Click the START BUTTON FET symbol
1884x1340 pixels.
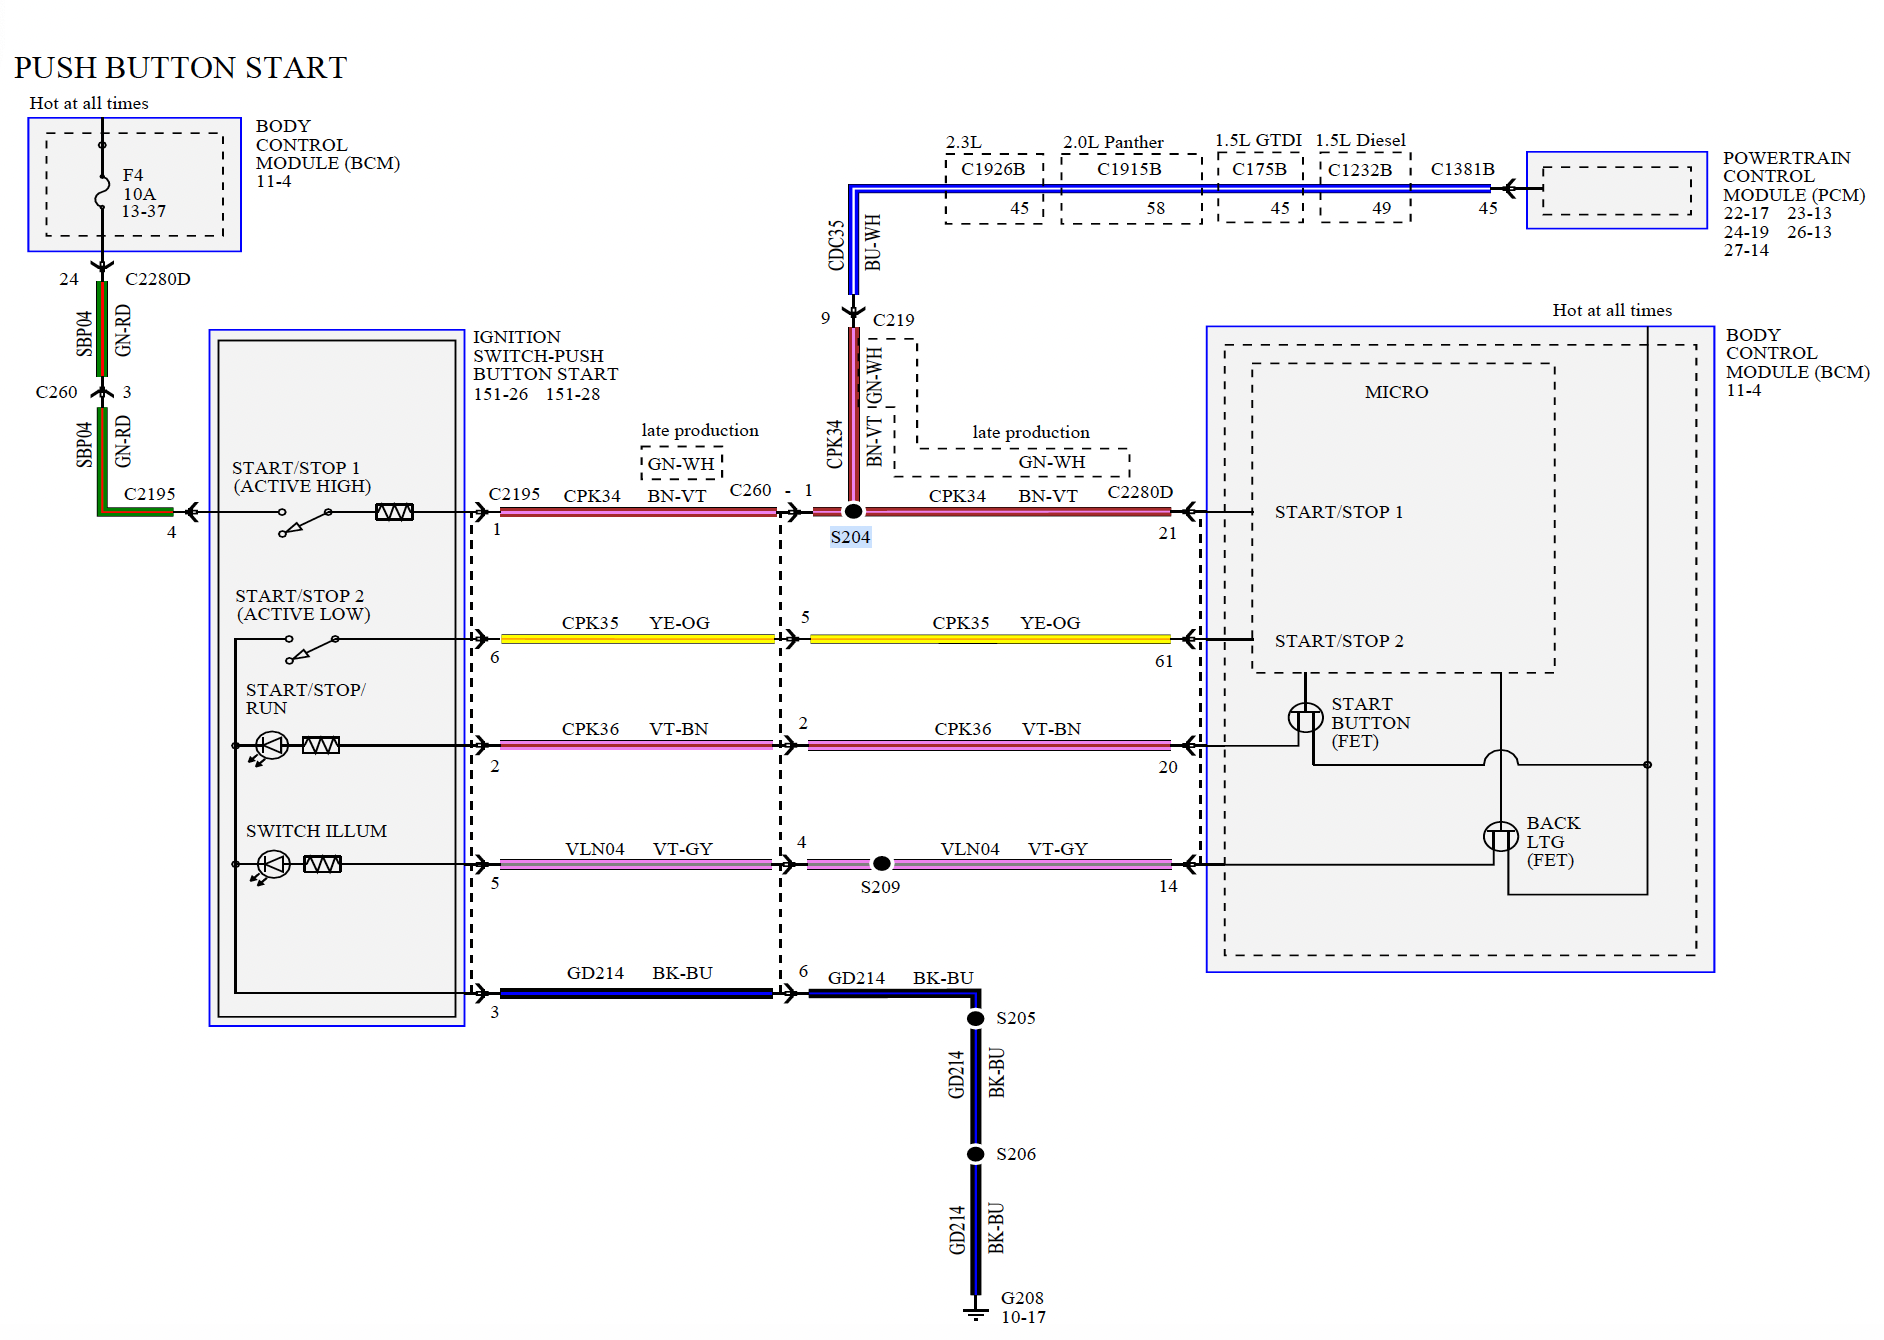click(x=1305, y=718)
